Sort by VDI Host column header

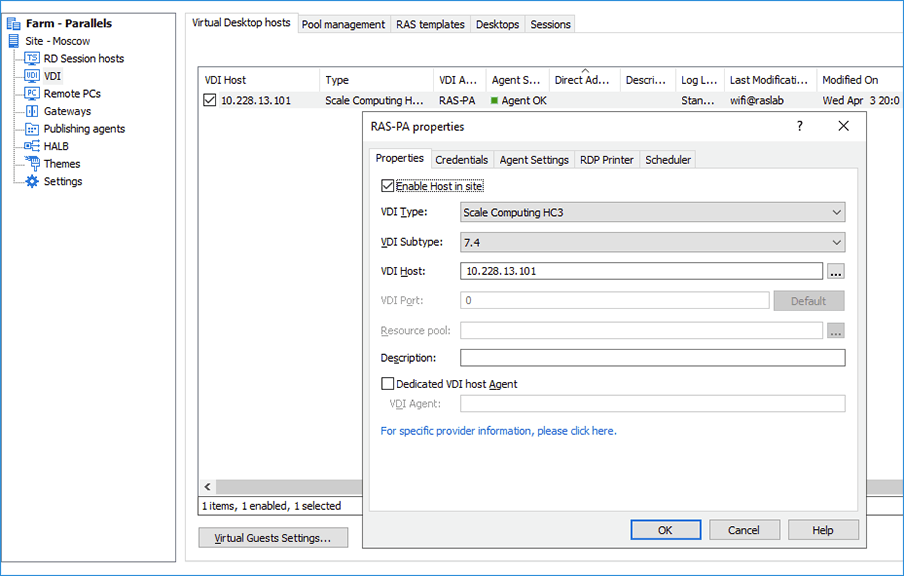point(259,80)
